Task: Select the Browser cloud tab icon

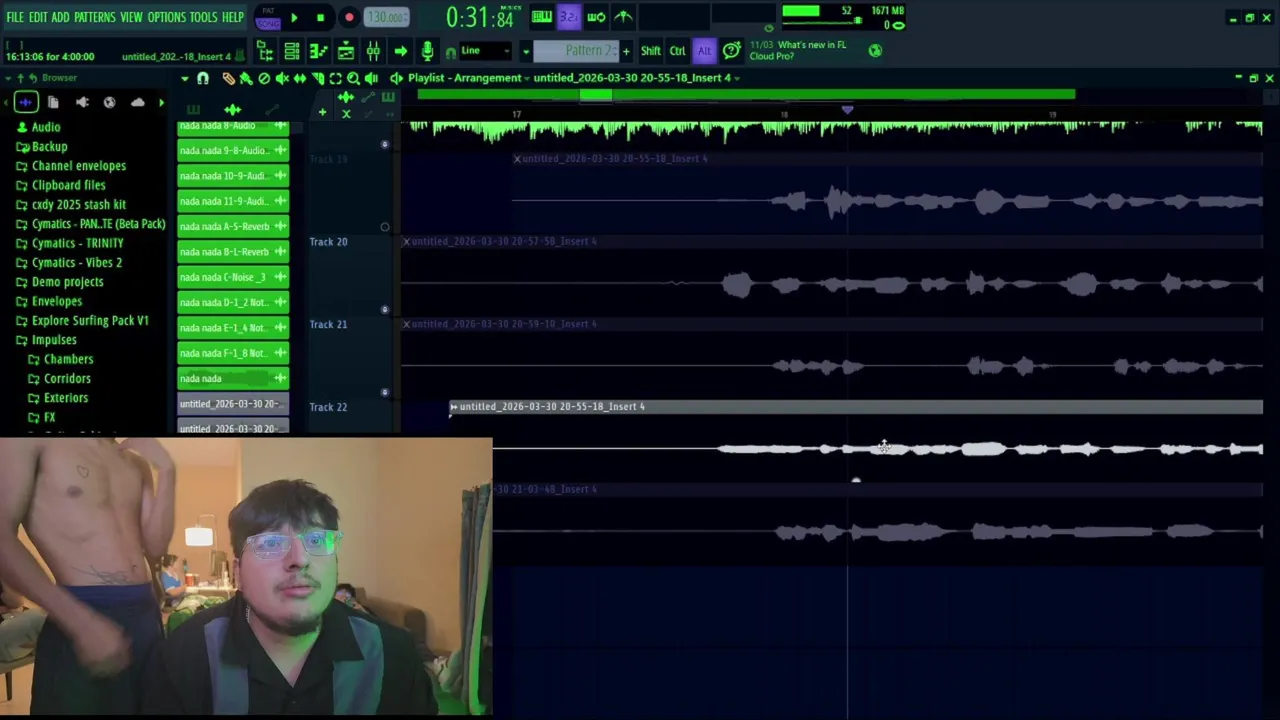Action: pyautogui.click(x=138, y=102)
